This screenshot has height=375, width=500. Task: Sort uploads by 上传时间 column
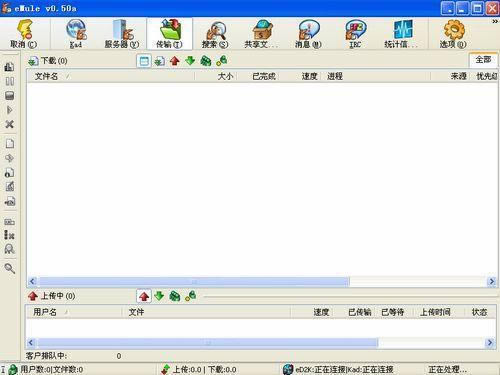coord(439,312)
